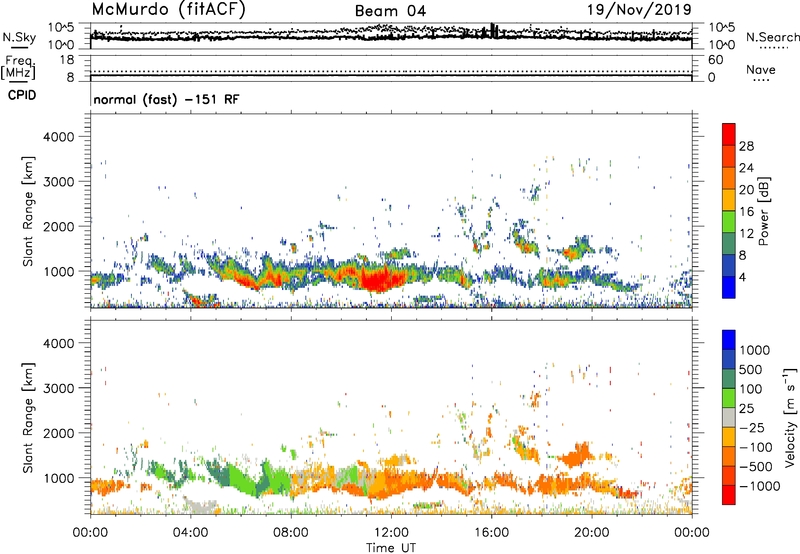Click the '12:00' time axis label

click(x=391, y=533)
